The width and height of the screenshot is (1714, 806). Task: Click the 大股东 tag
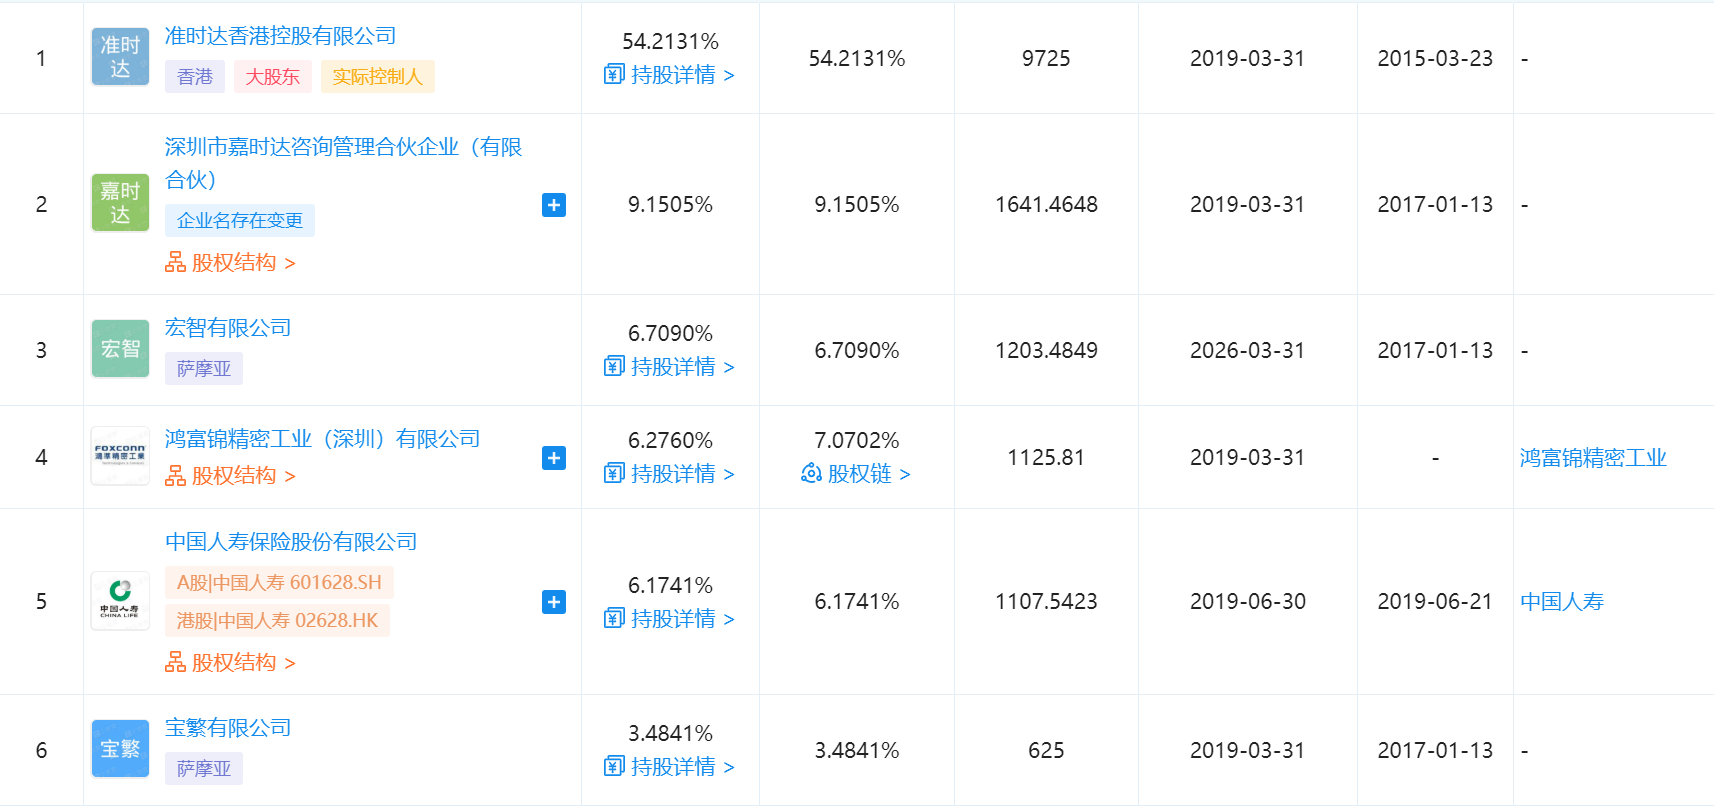tap(273, 77)
